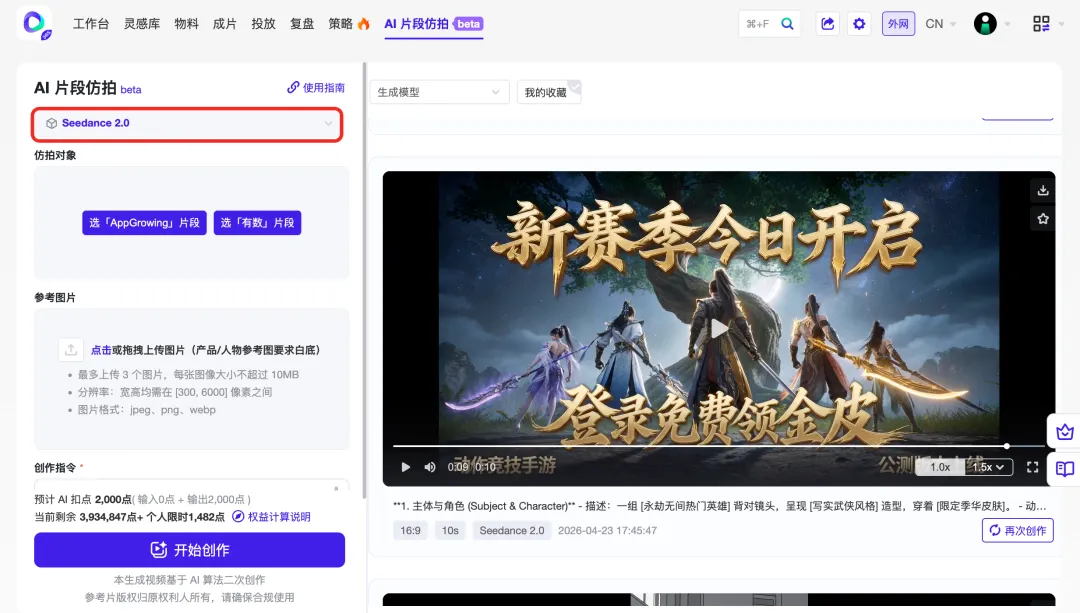Open the 生成模型 filter dropdown

439,92
